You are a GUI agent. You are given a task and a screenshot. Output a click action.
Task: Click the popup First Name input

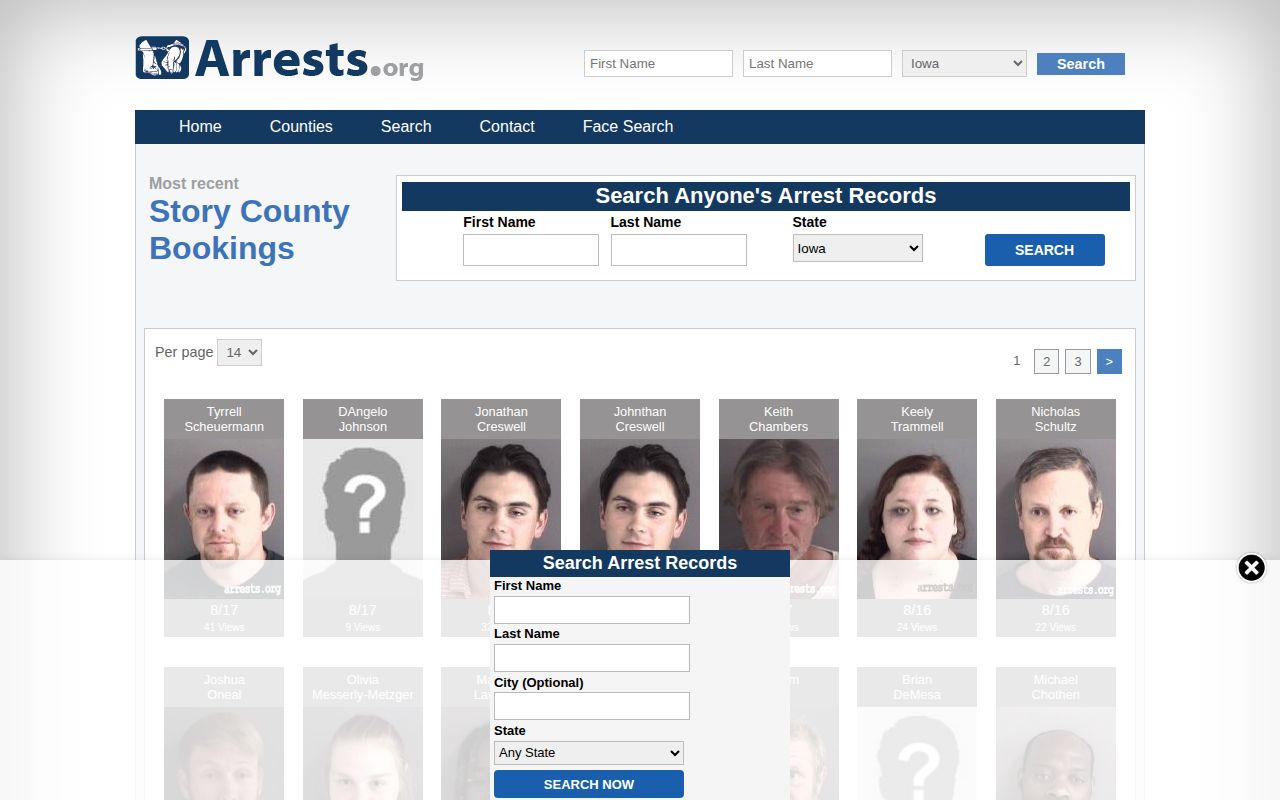point(592,610)
